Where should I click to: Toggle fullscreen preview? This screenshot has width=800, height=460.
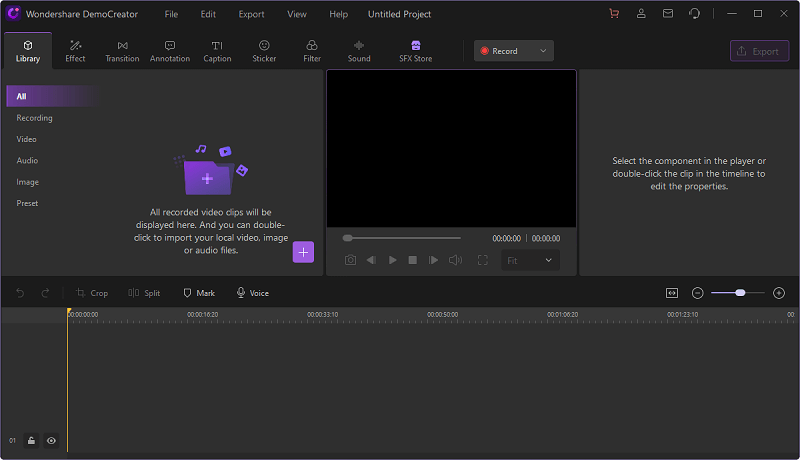click(483, 260)
